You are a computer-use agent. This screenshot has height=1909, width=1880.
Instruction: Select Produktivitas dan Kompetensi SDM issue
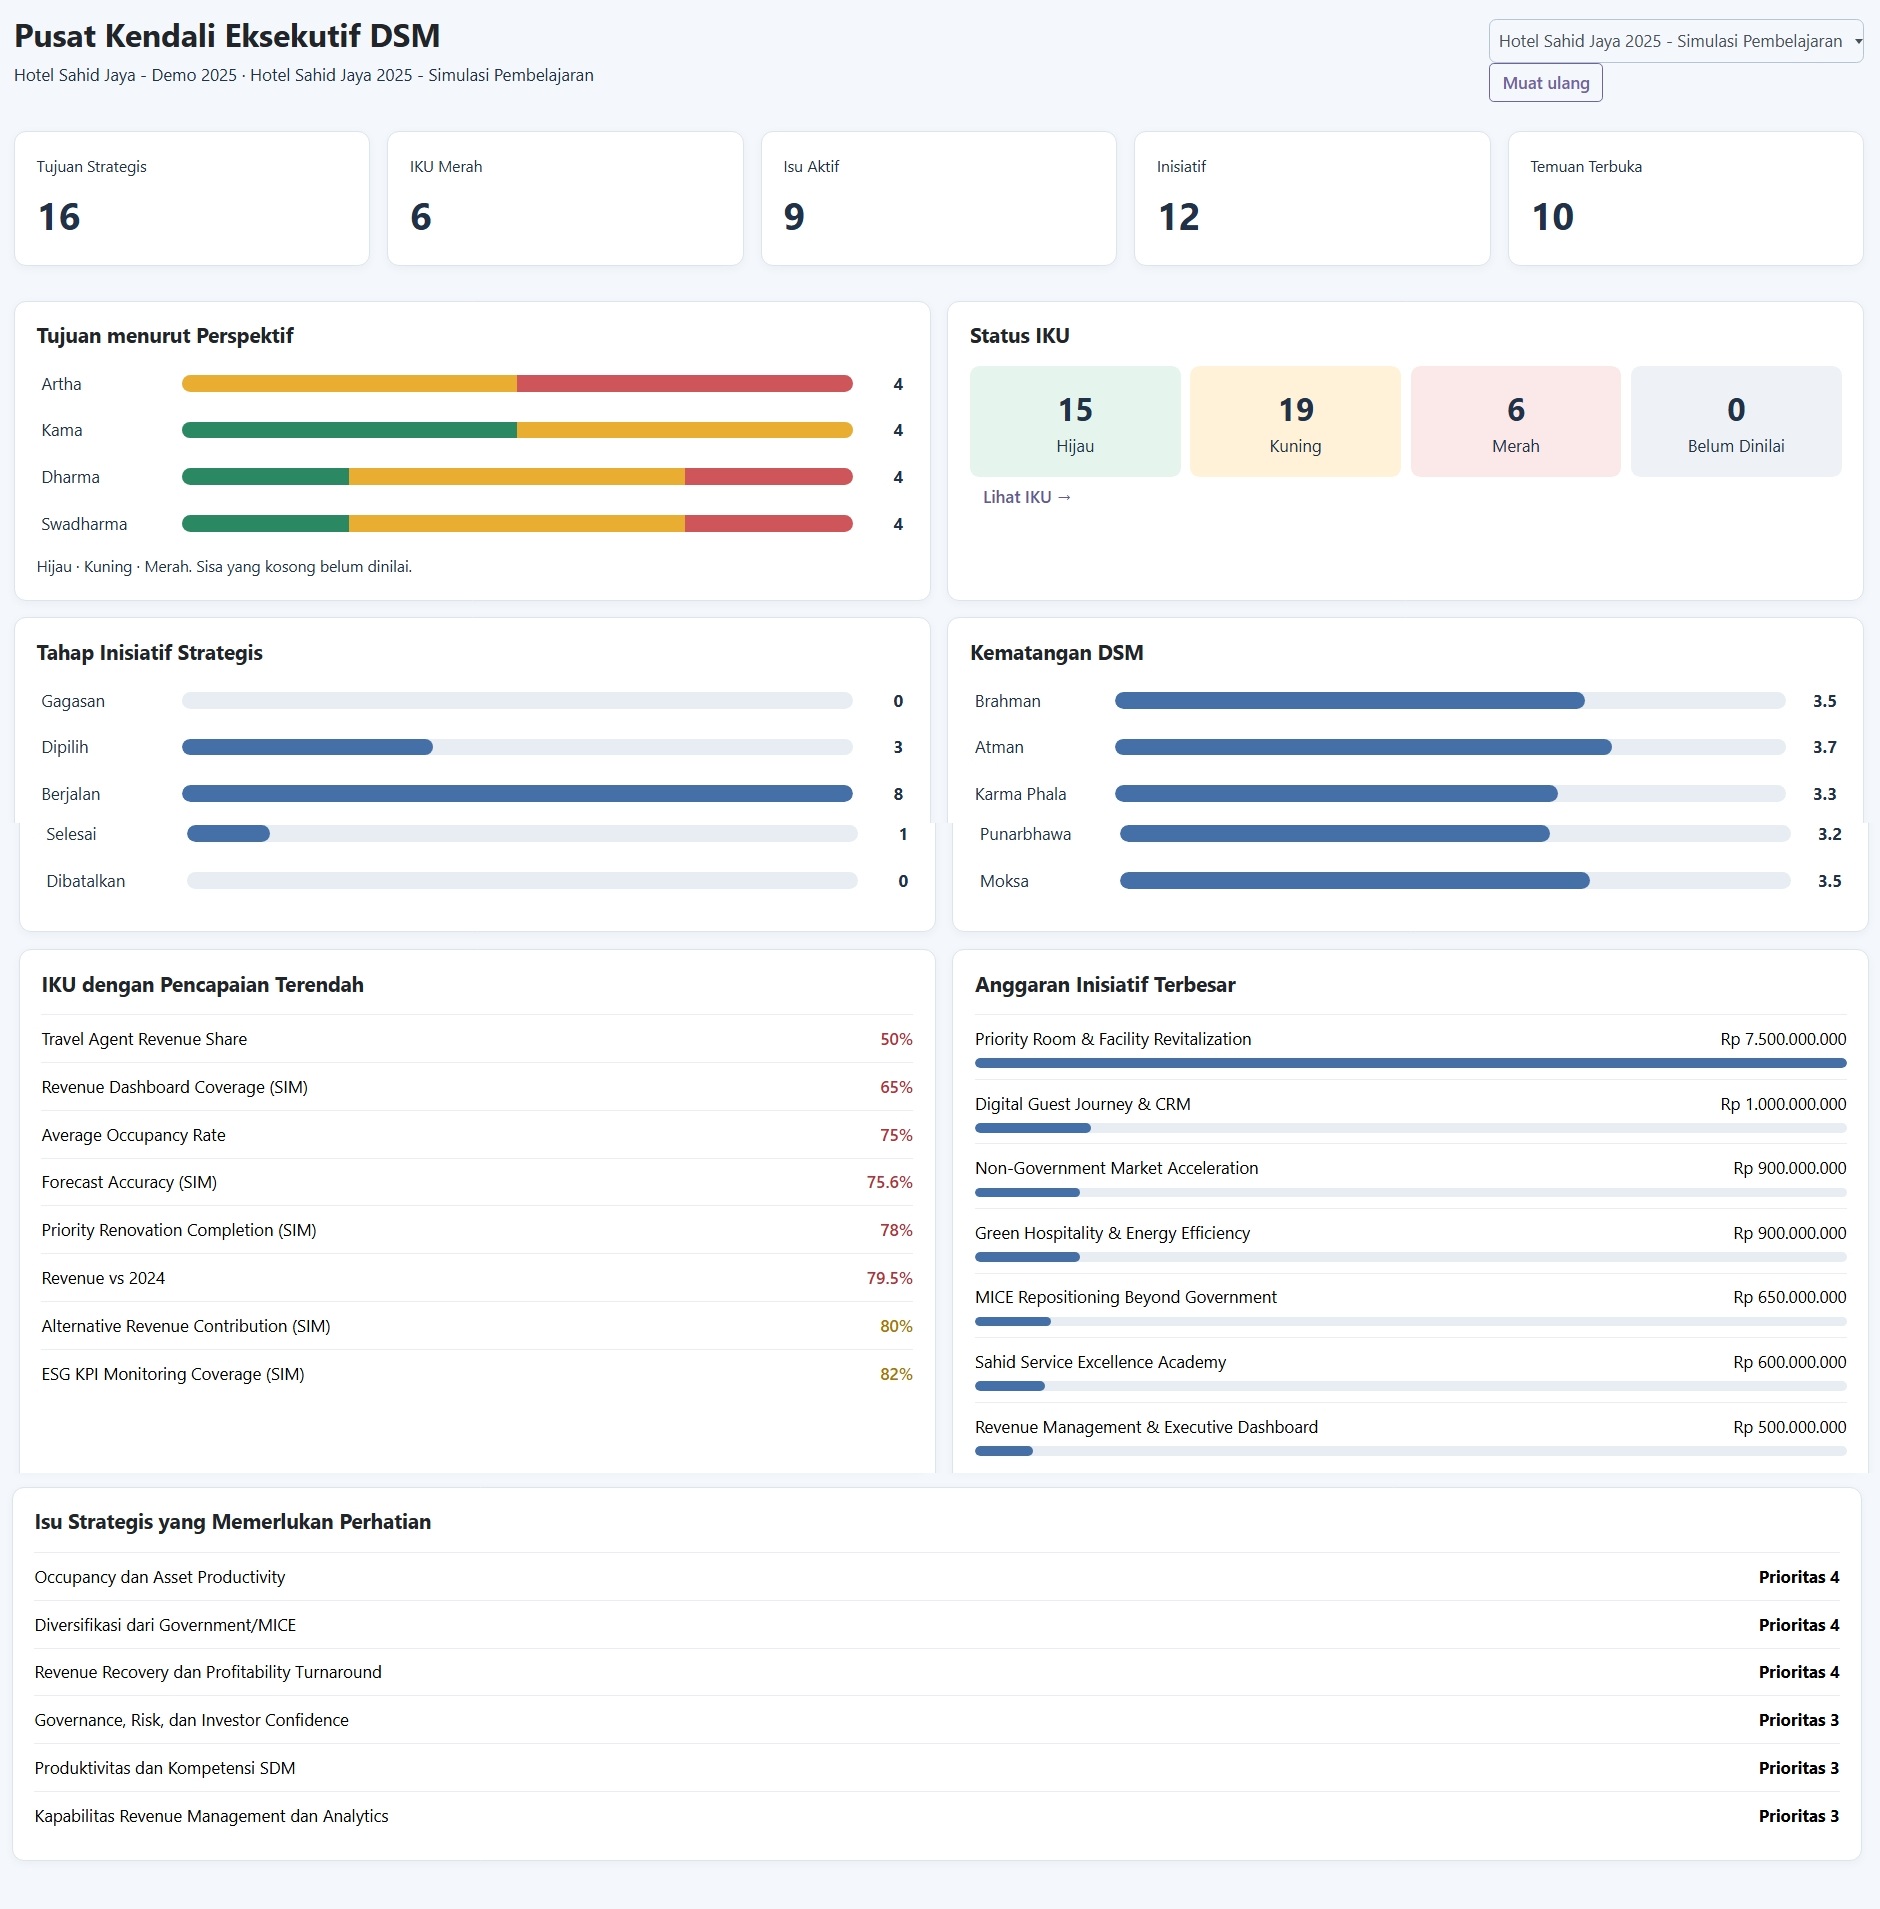click(x=937, y=1768)
